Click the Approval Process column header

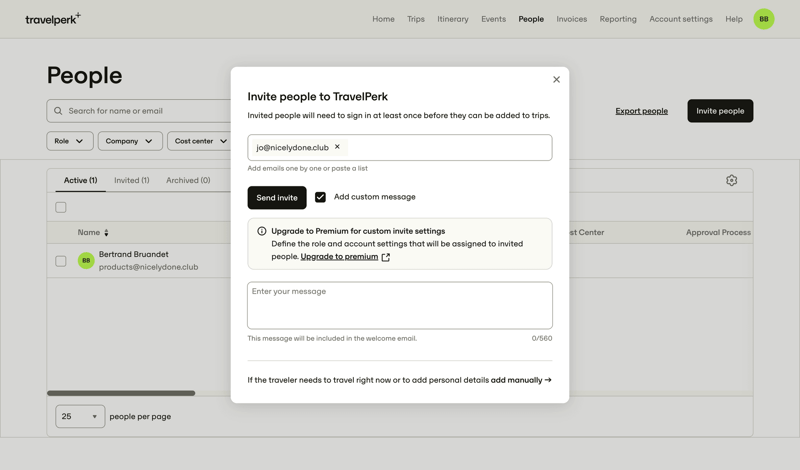point(718,232)
